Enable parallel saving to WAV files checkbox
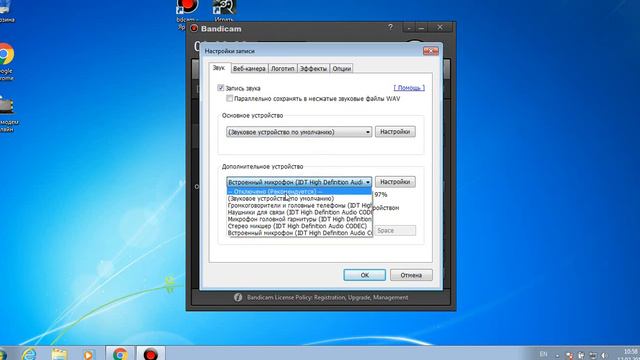 point(229,98)
